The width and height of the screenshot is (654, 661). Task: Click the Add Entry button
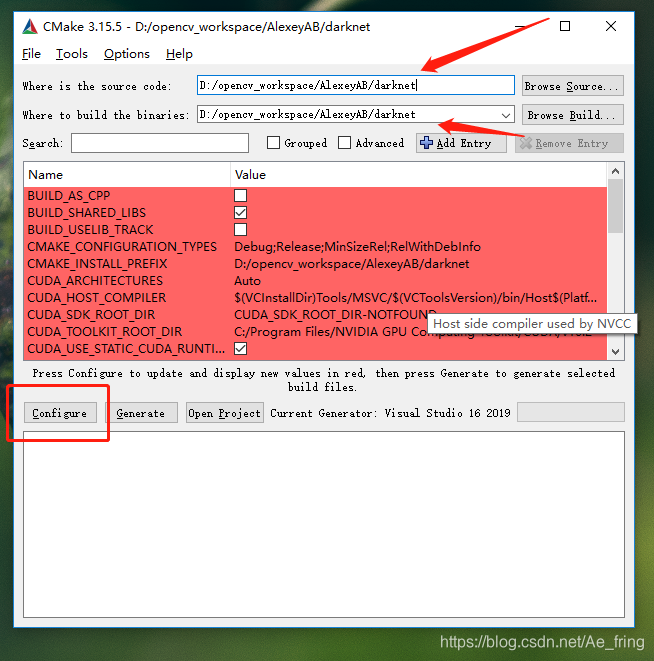pyautogui.click(x=461, y=143)
